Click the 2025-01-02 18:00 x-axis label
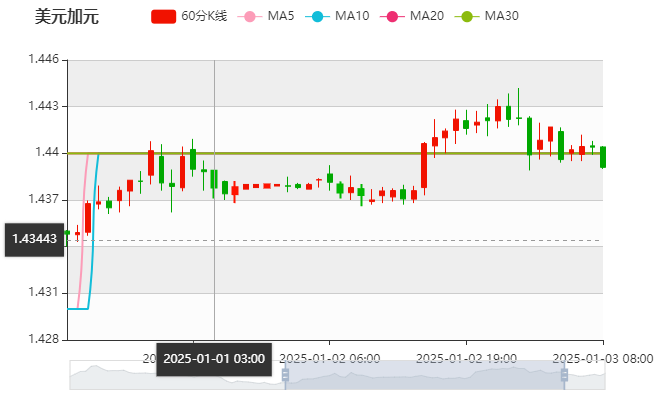Viewport: 670px width, 400px height. tap(465, 358)
